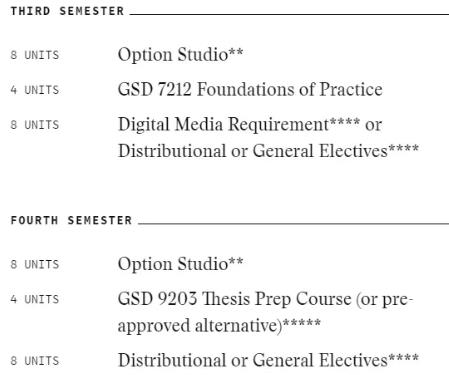The width and height of the screenshot is (449, 375).
Task: Select Distributional or General Electives in Fourth Semester
Action: (x=268, y=360)
